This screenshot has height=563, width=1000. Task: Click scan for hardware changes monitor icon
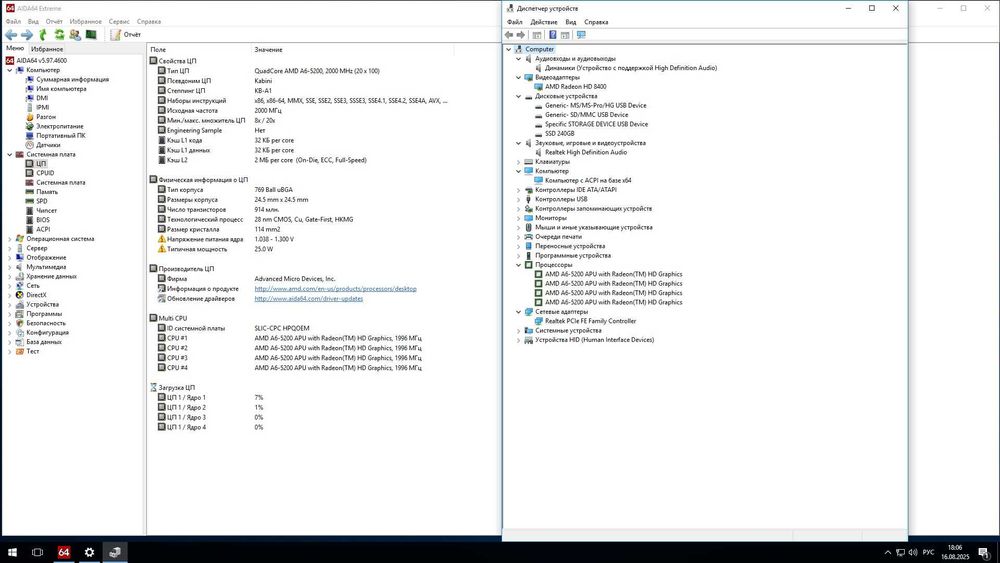click(581, 35)
